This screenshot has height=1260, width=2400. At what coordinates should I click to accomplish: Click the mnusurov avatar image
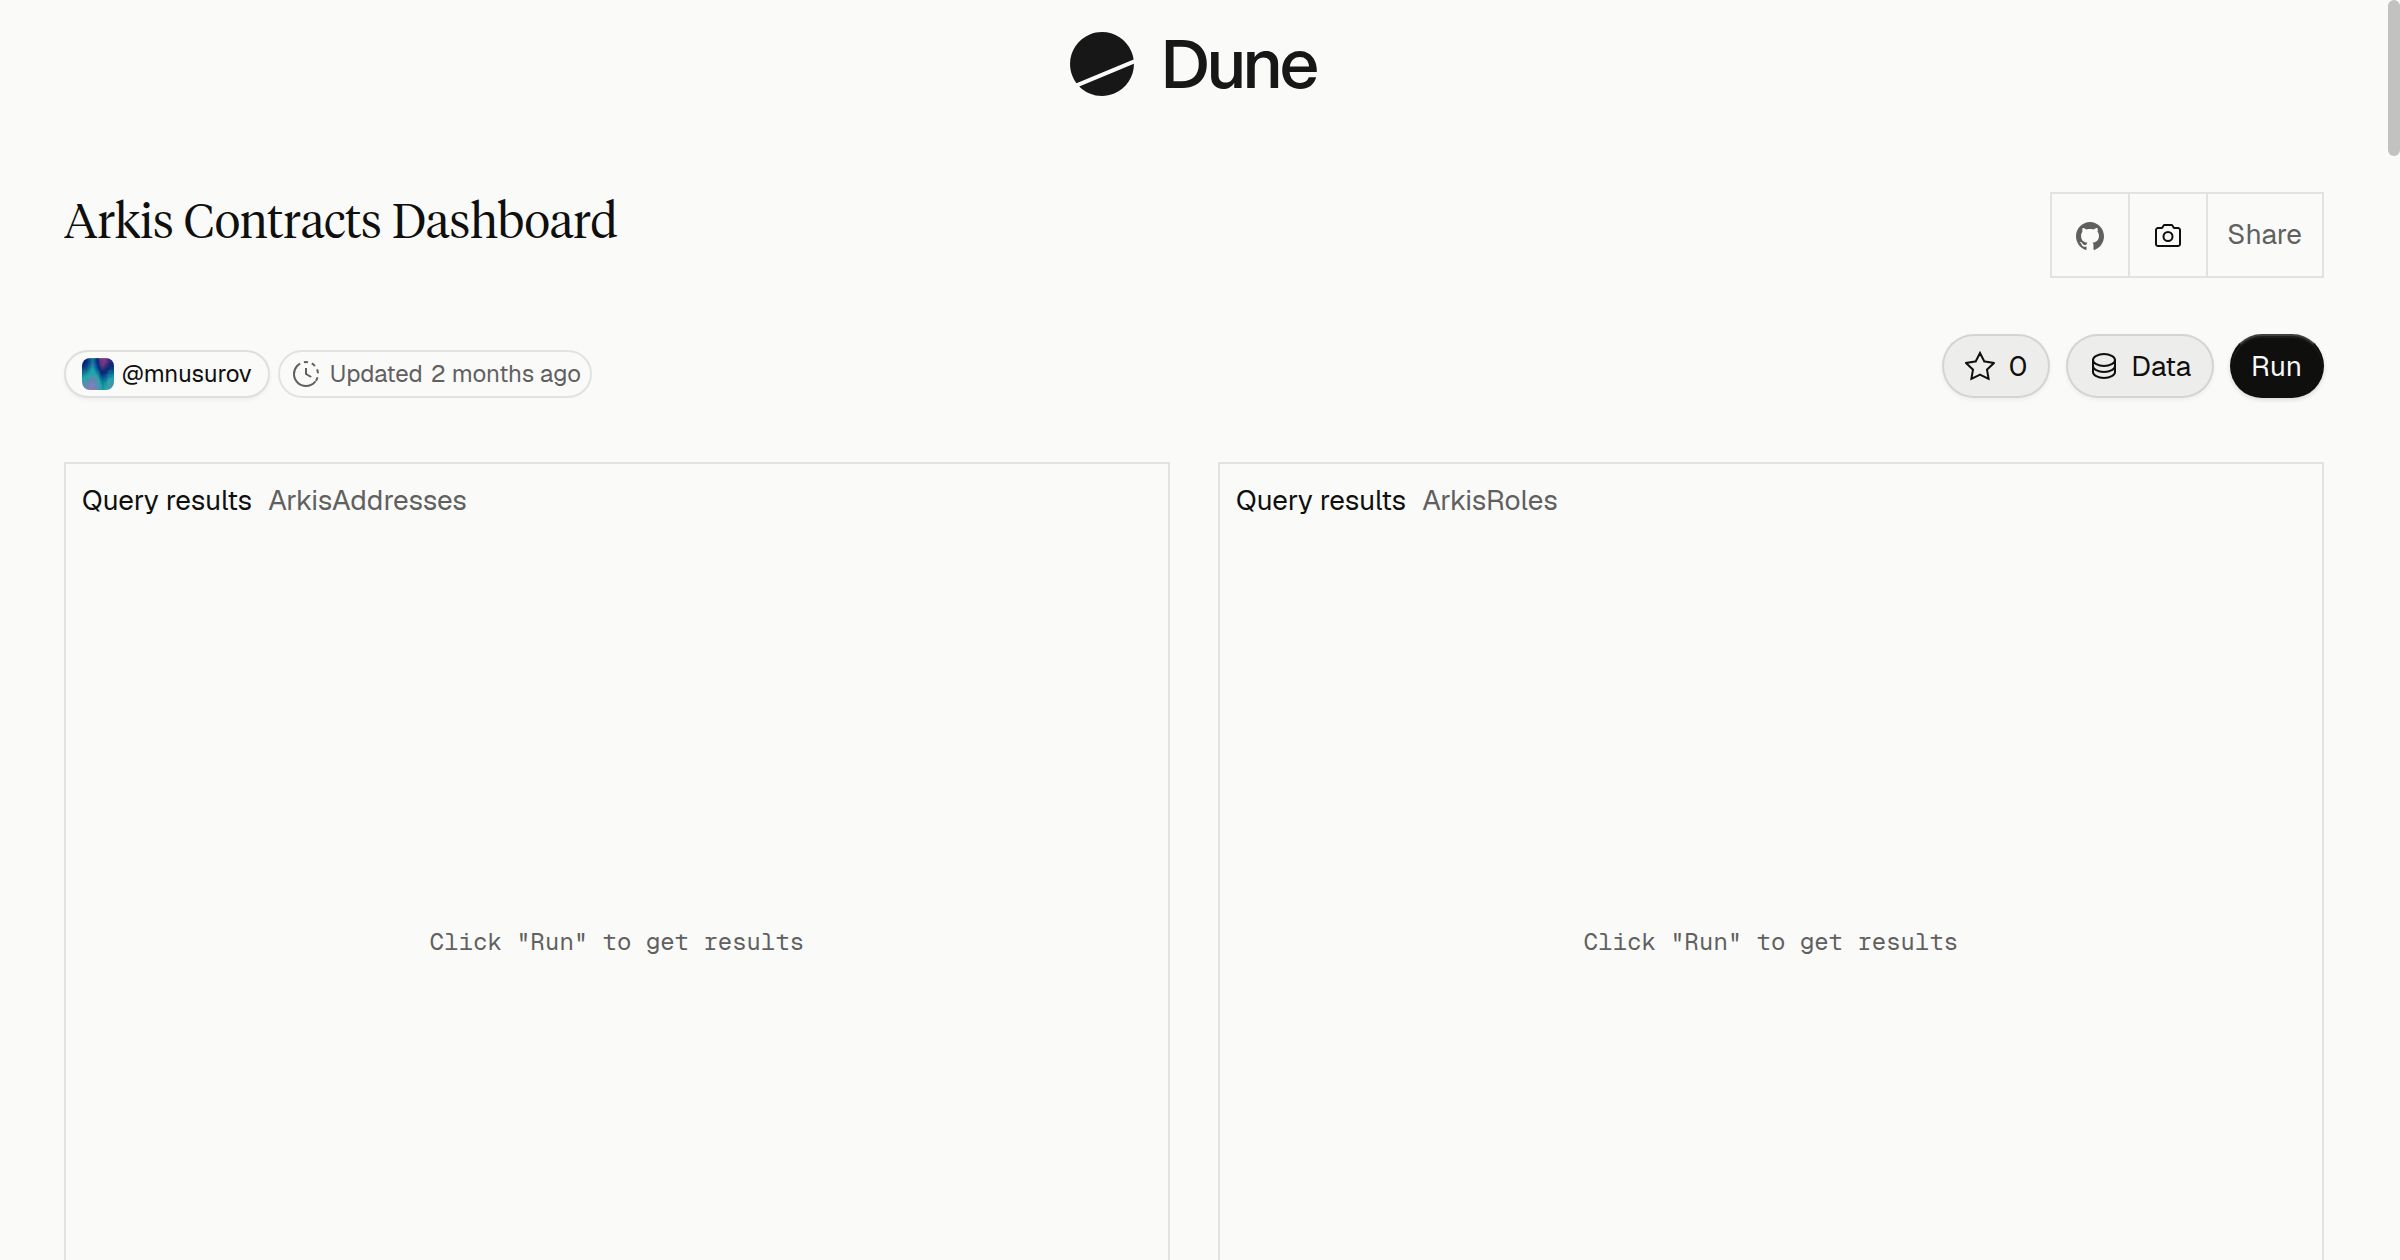97,374
